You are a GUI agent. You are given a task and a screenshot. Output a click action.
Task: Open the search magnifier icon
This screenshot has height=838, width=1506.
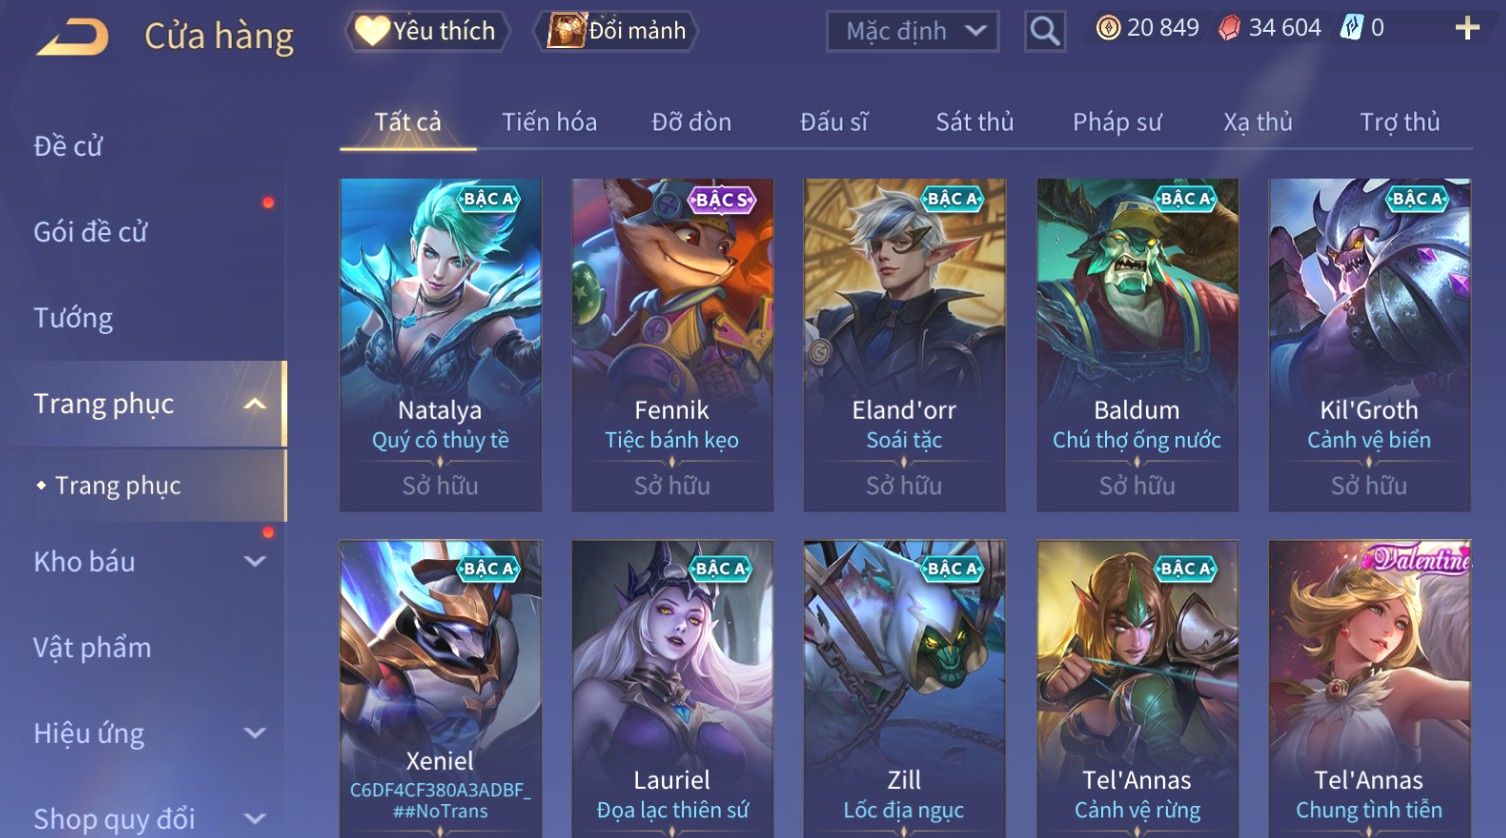tap(1045, 31)
